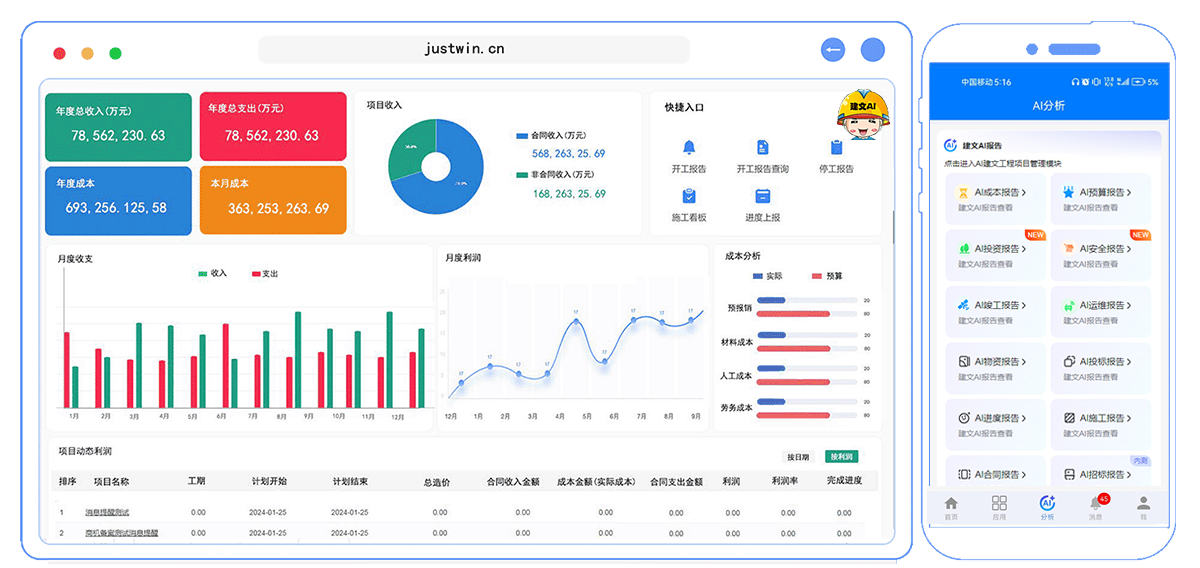Toggle the 支出 legend in 月度收支 chart
Screen dimensions: 1200x568
264,273
